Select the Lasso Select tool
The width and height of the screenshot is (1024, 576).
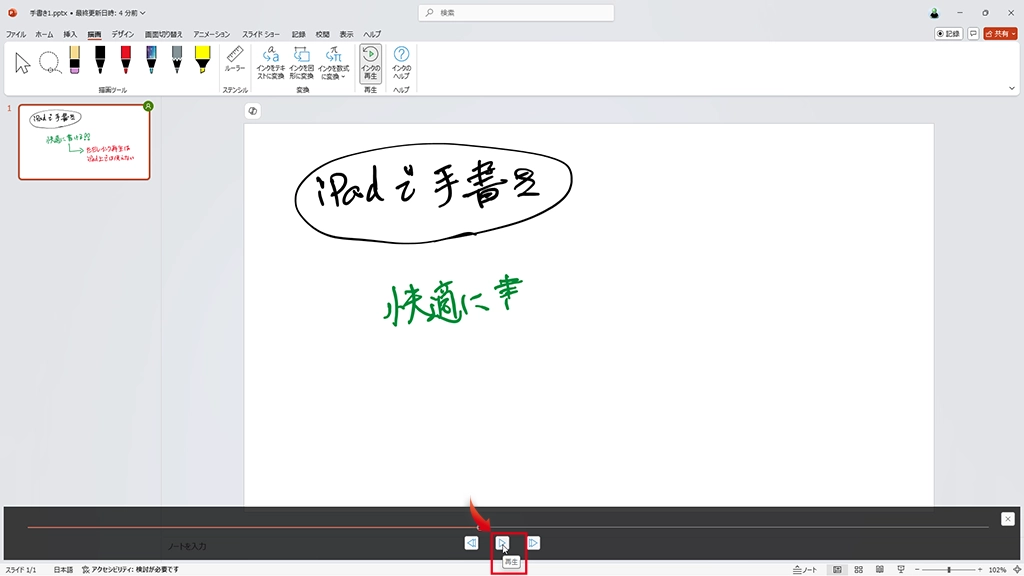pyautogui.click(x=50, y=63)
